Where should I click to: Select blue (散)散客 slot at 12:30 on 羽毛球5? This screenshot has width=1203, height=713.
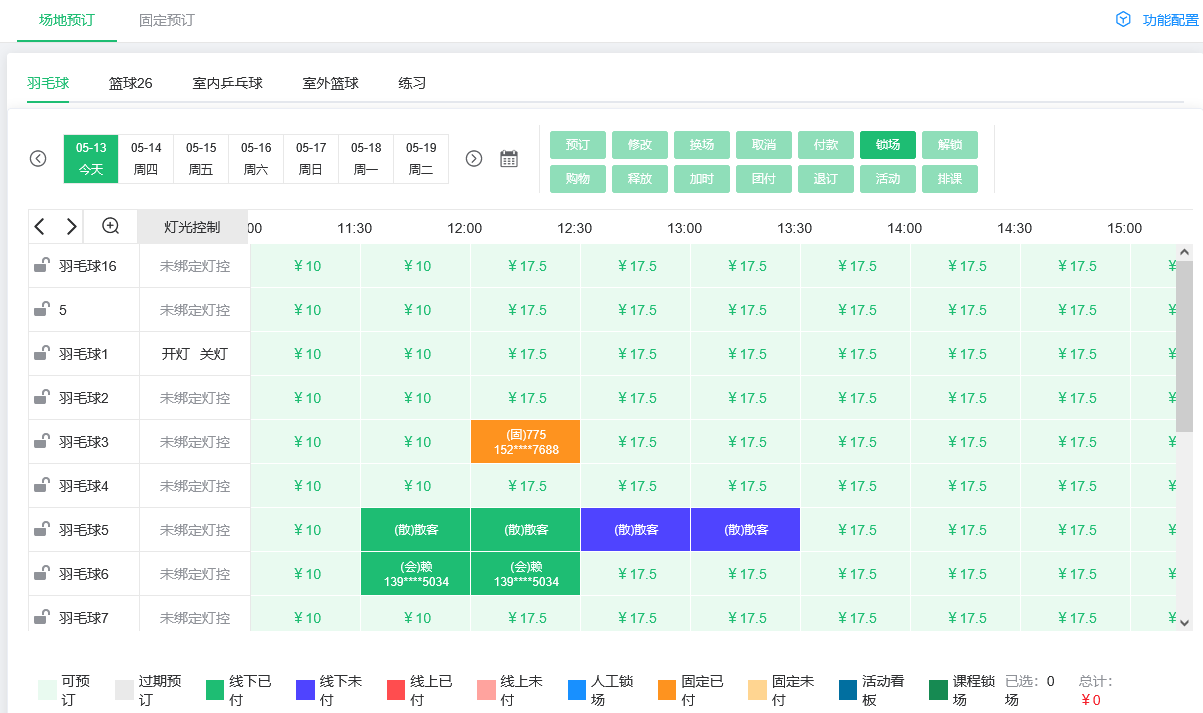click(636, 530)
